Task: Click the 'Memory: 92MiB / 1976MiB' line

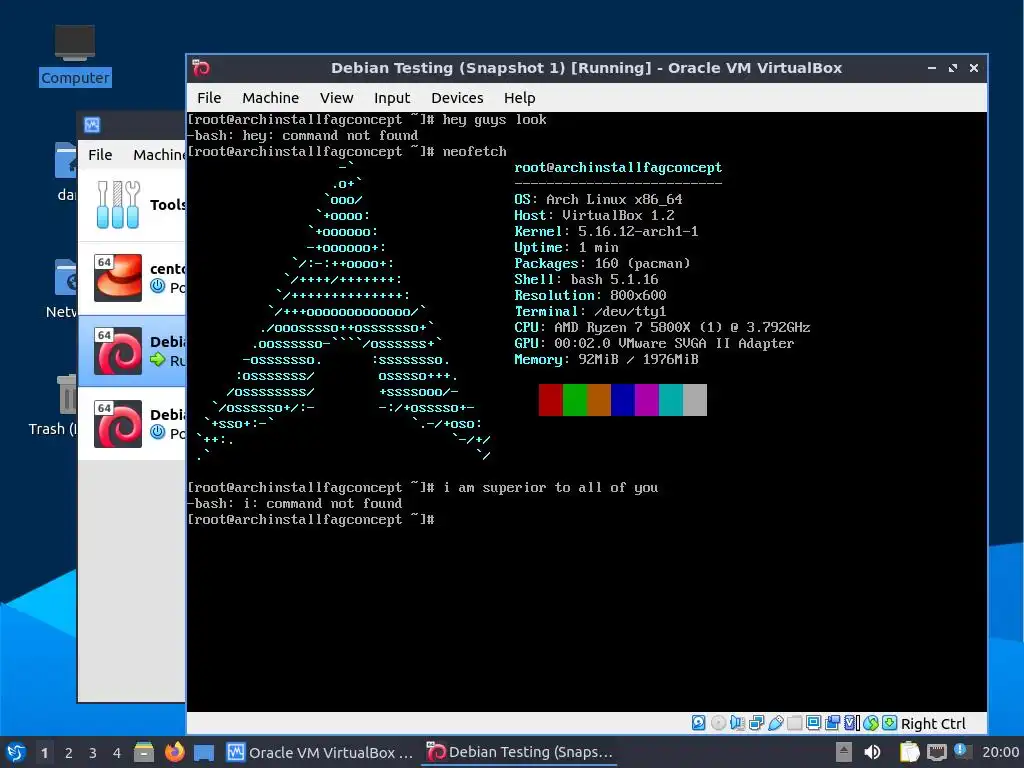Action: (606, 359)
